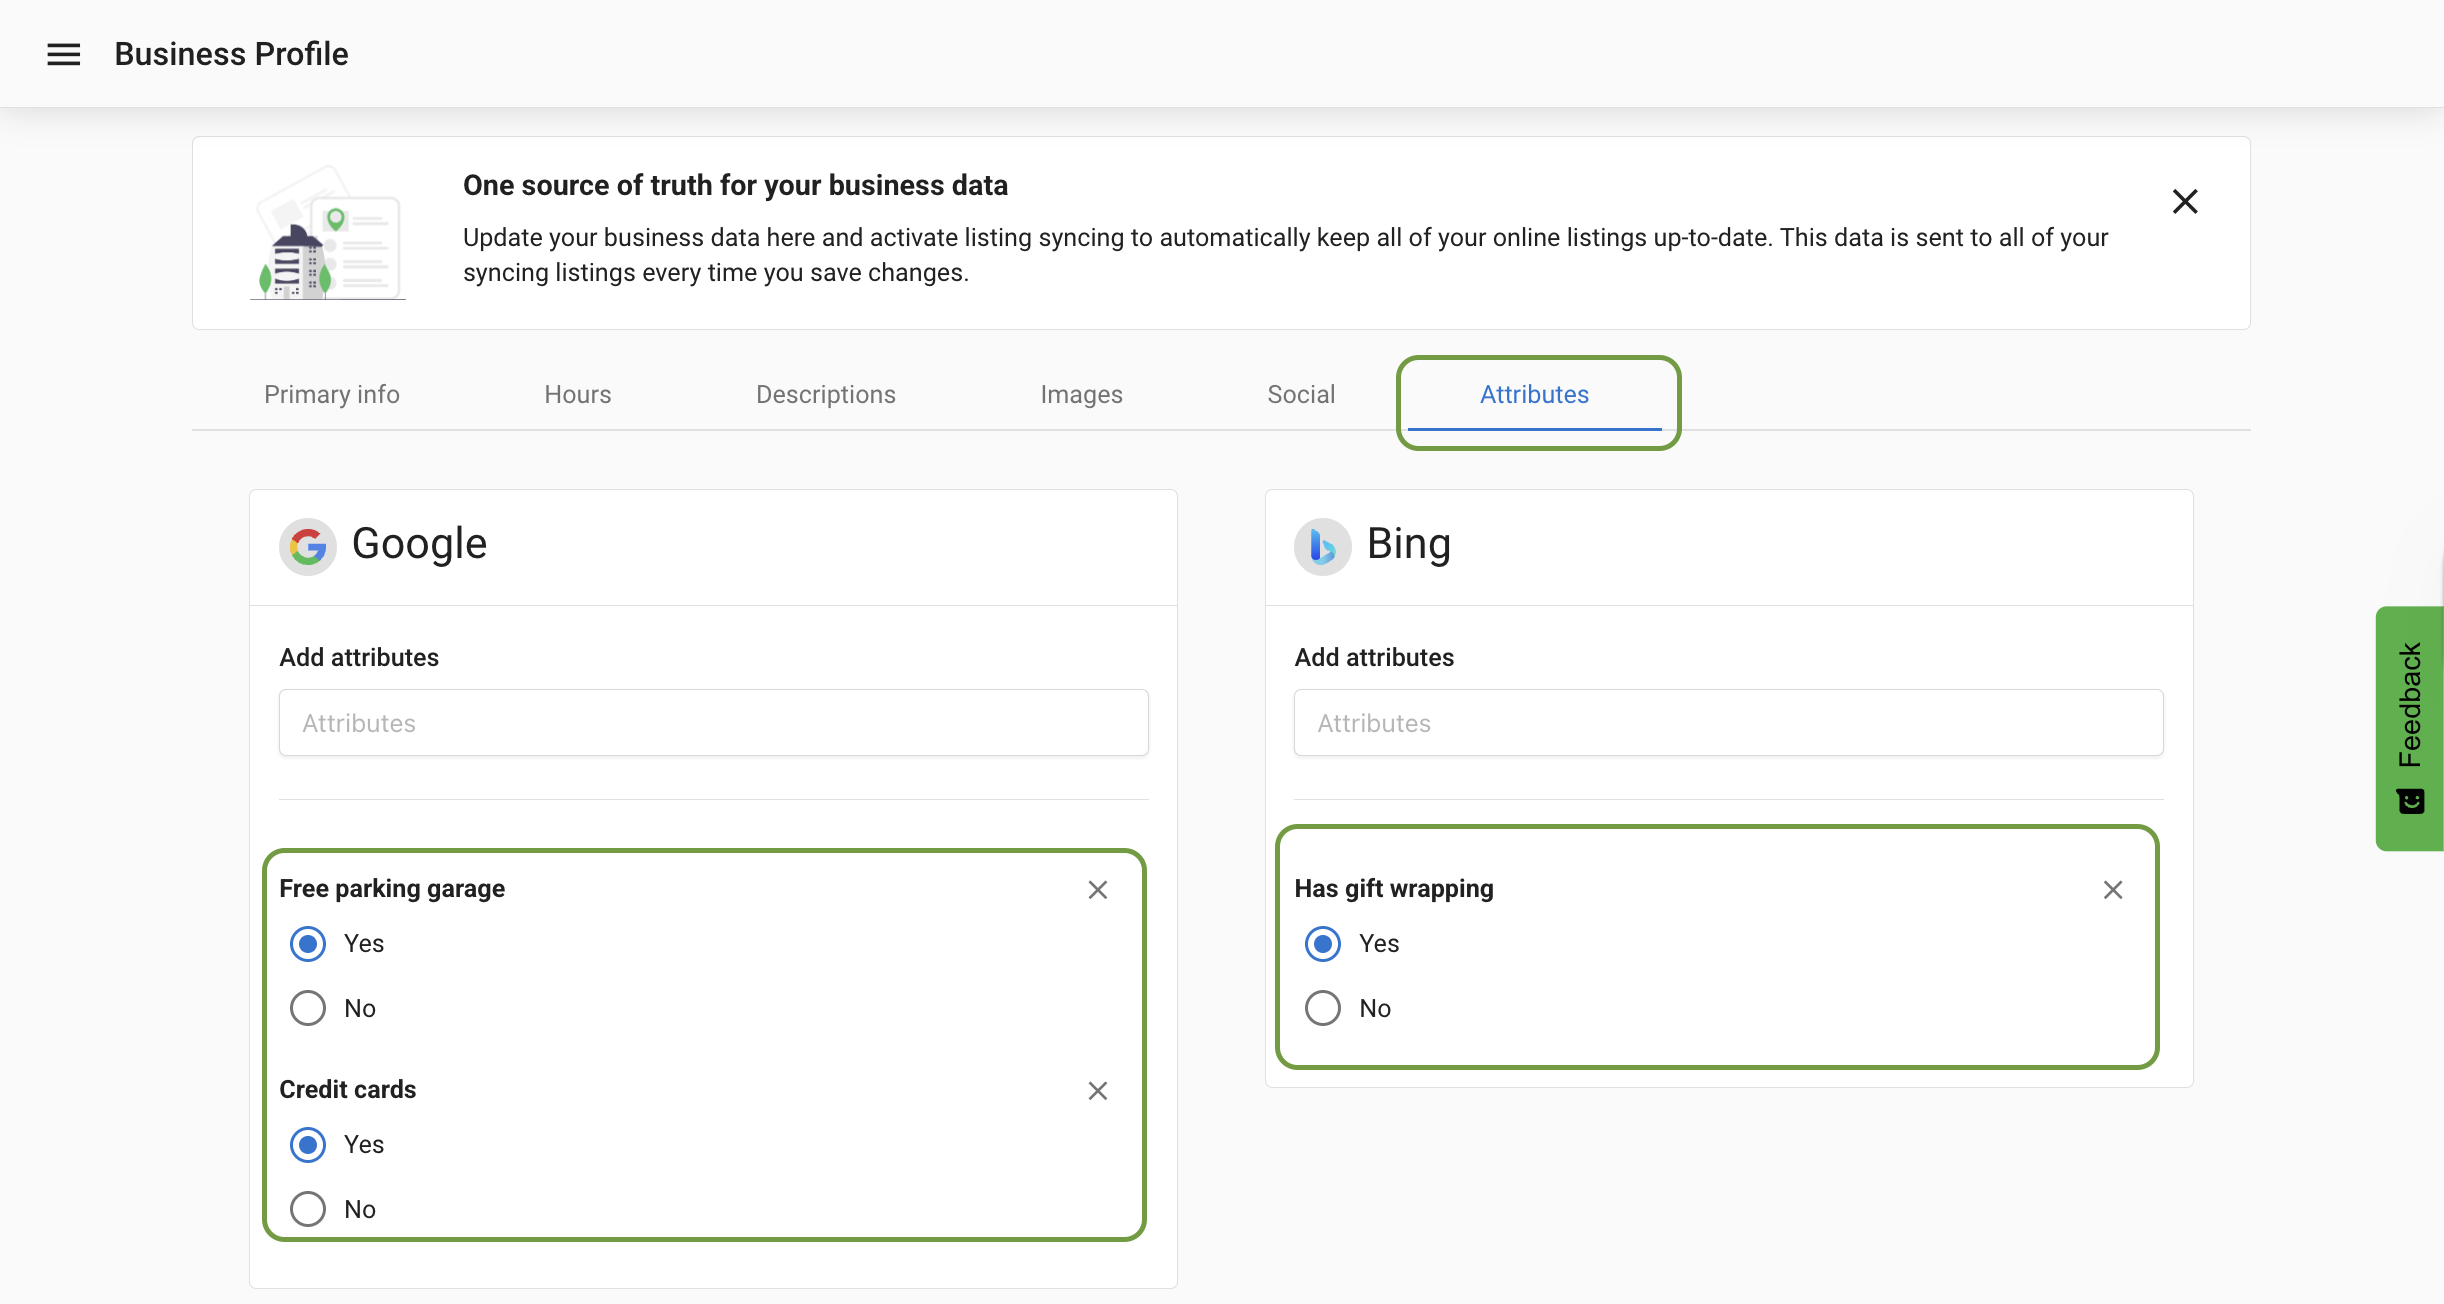Select No for Has gift wrapping
The height and width of the screenshot is (1304, 2444).
[1322, 1008]
